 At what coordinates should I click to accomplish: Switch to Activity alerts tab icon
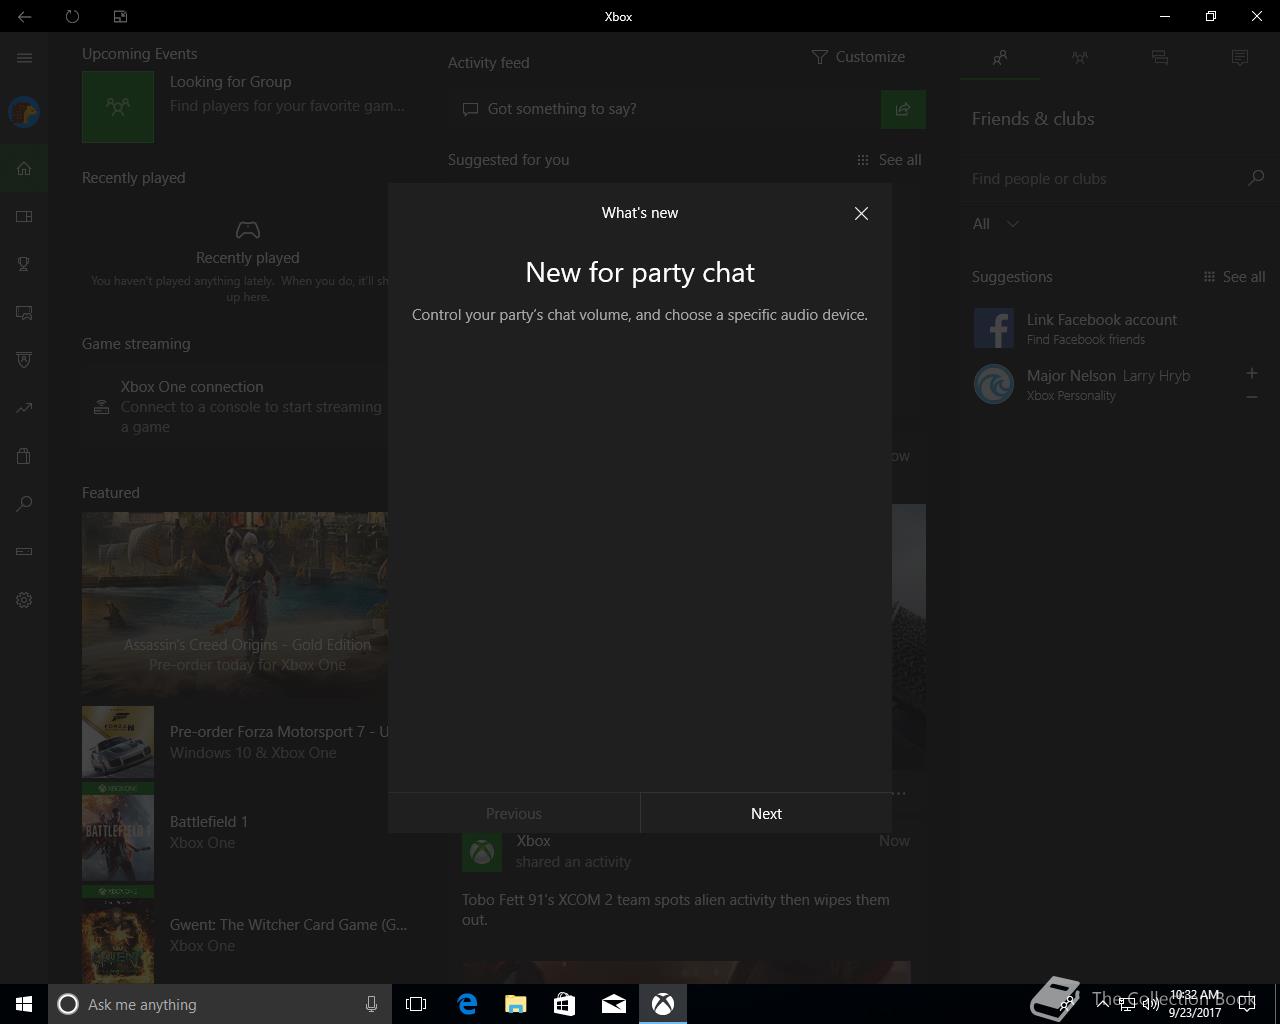point(1240,58)
